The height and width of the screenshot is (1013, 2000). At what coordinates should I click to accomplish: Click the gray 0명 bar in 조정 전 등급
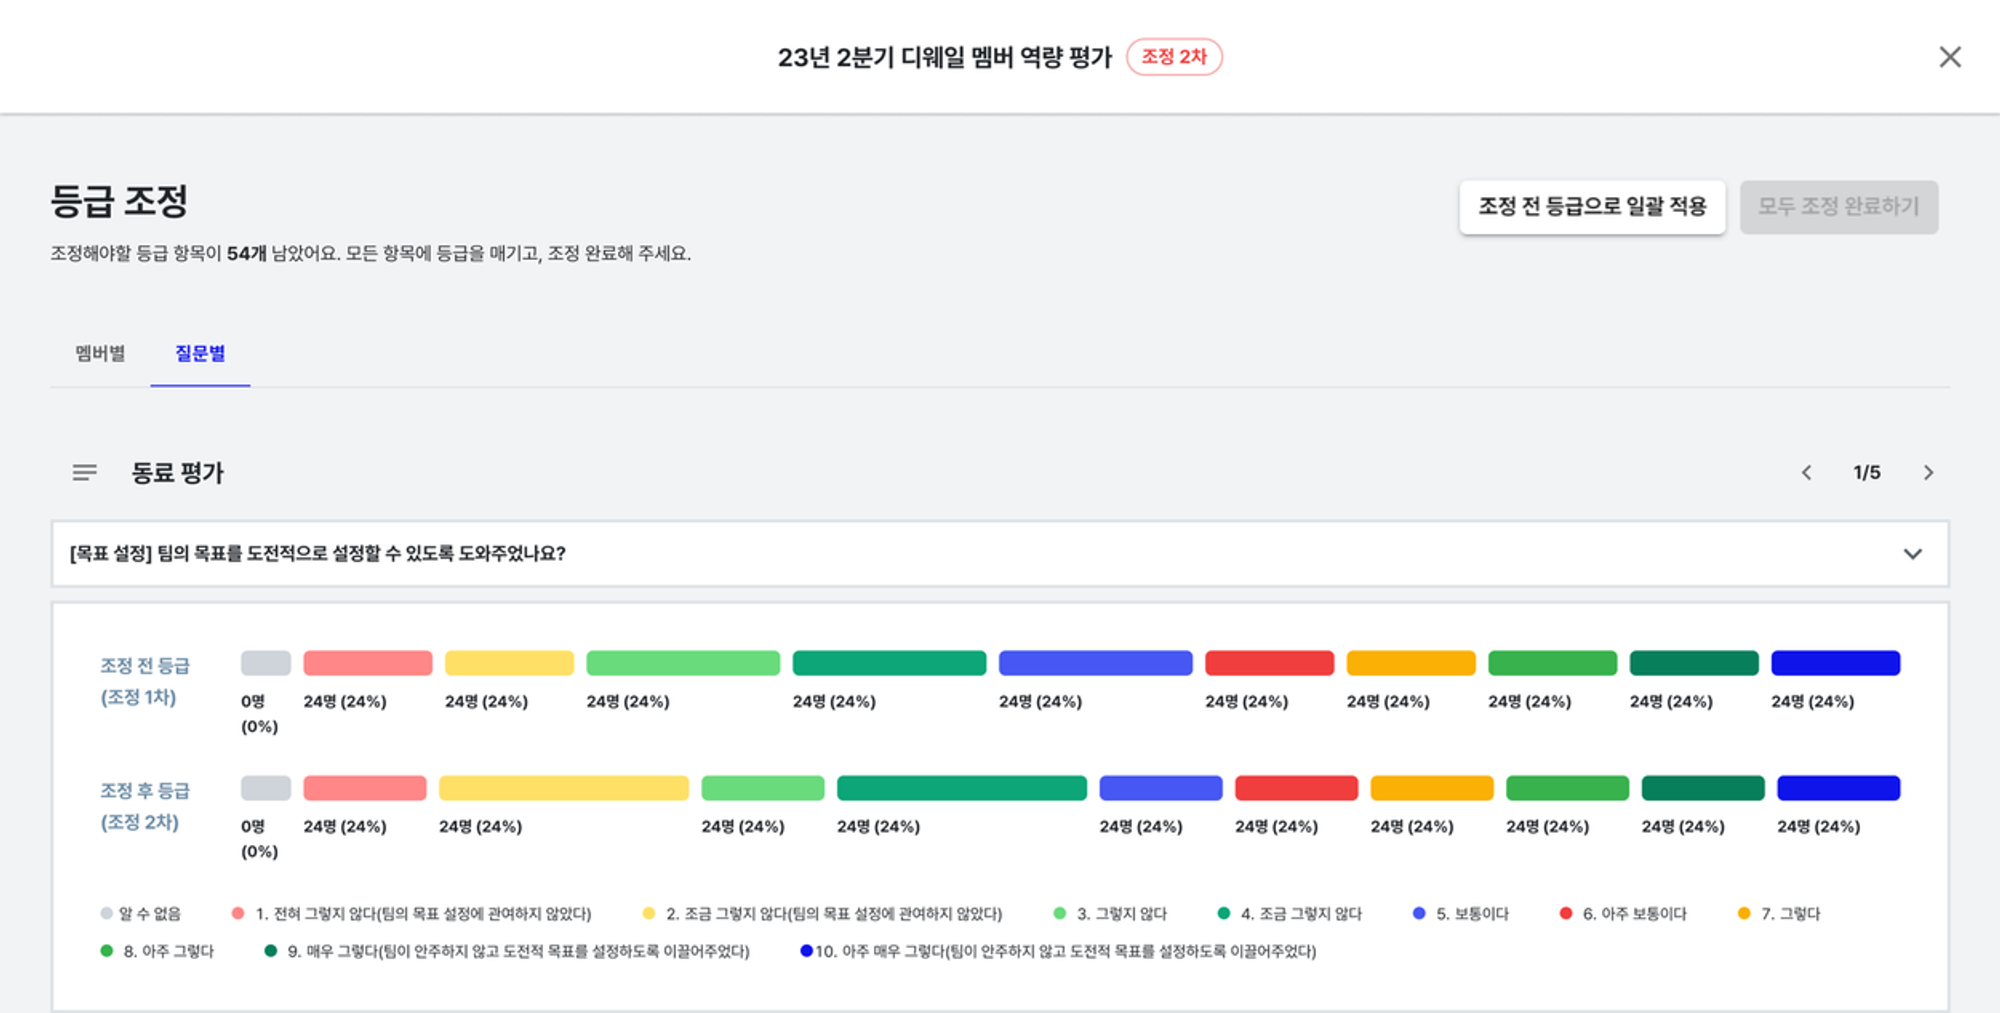(x=264, y=662)
